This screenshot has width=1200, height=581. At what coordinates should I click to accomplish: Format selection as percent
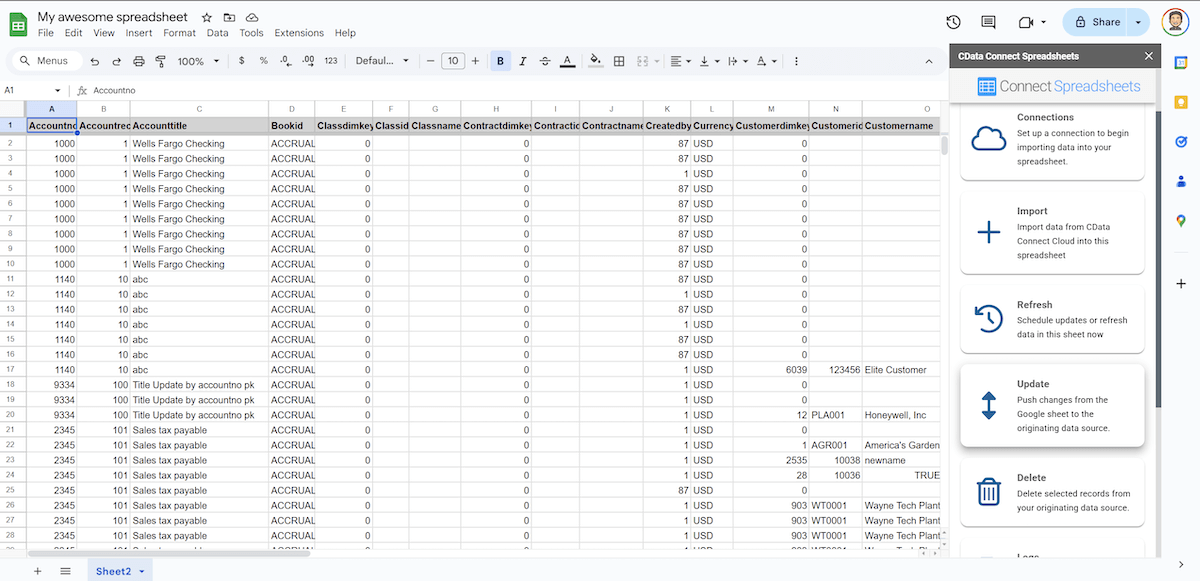tap(264, 60)
